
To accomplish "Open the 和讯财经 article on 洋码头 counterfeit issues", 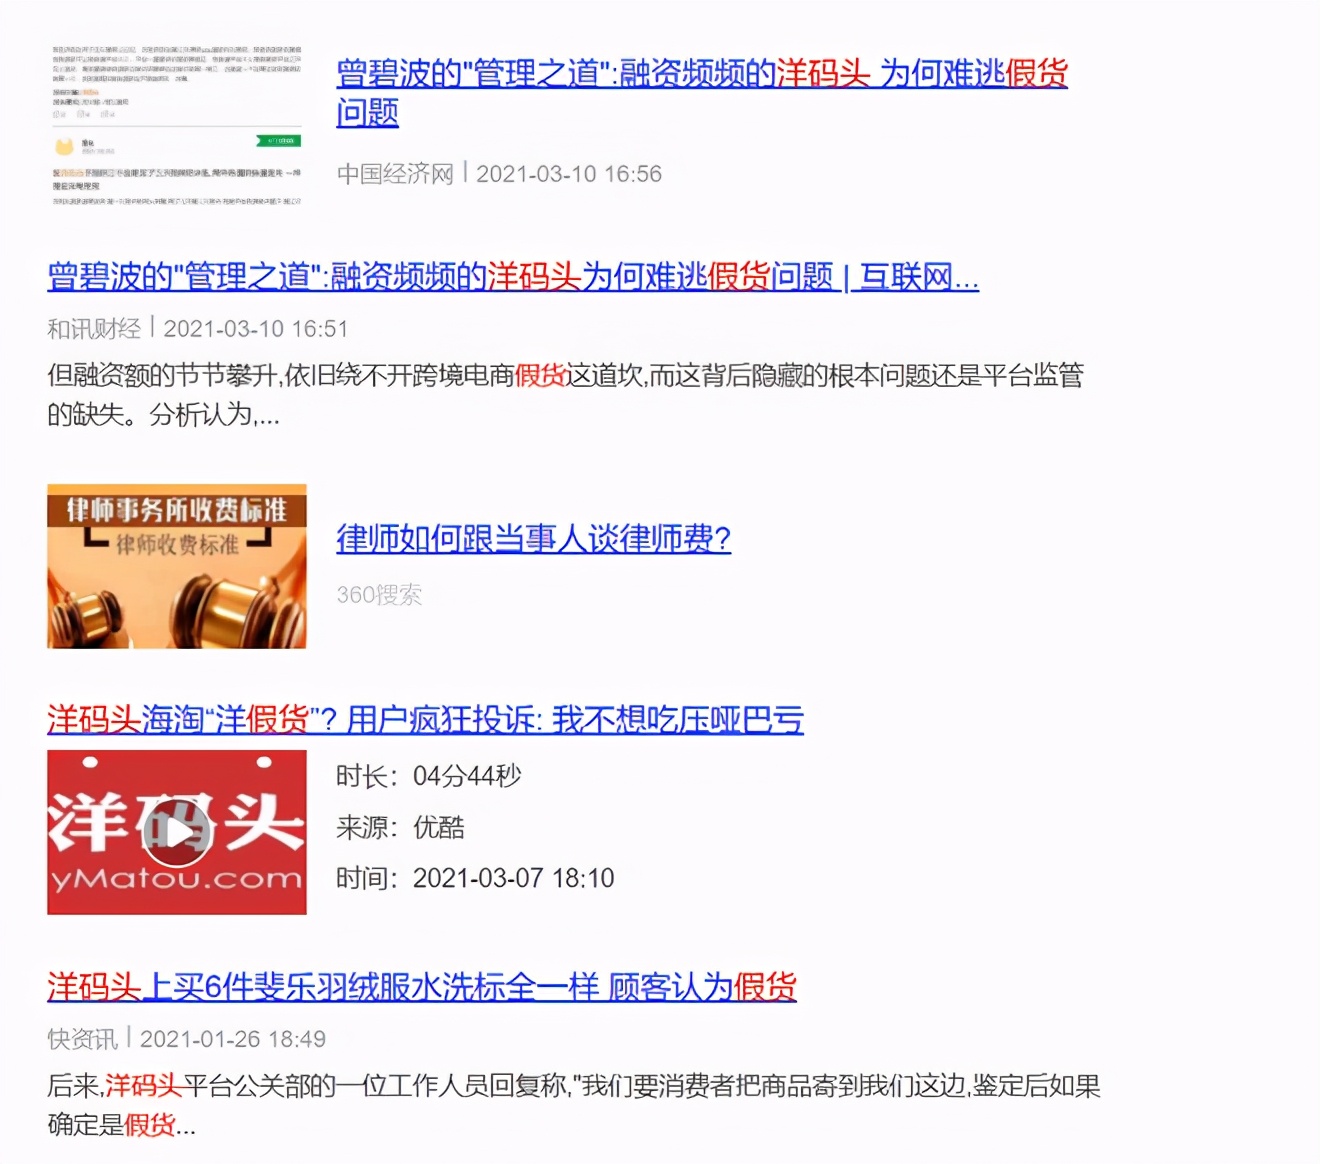I will [512, 280].
